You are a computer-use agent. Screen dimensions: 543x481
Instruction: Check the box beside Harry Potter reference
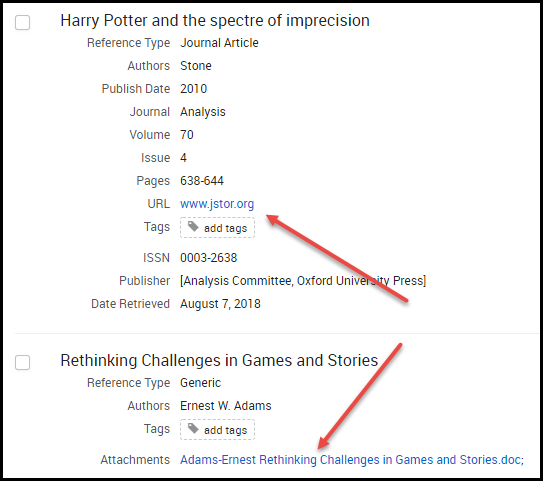point(23,23)
